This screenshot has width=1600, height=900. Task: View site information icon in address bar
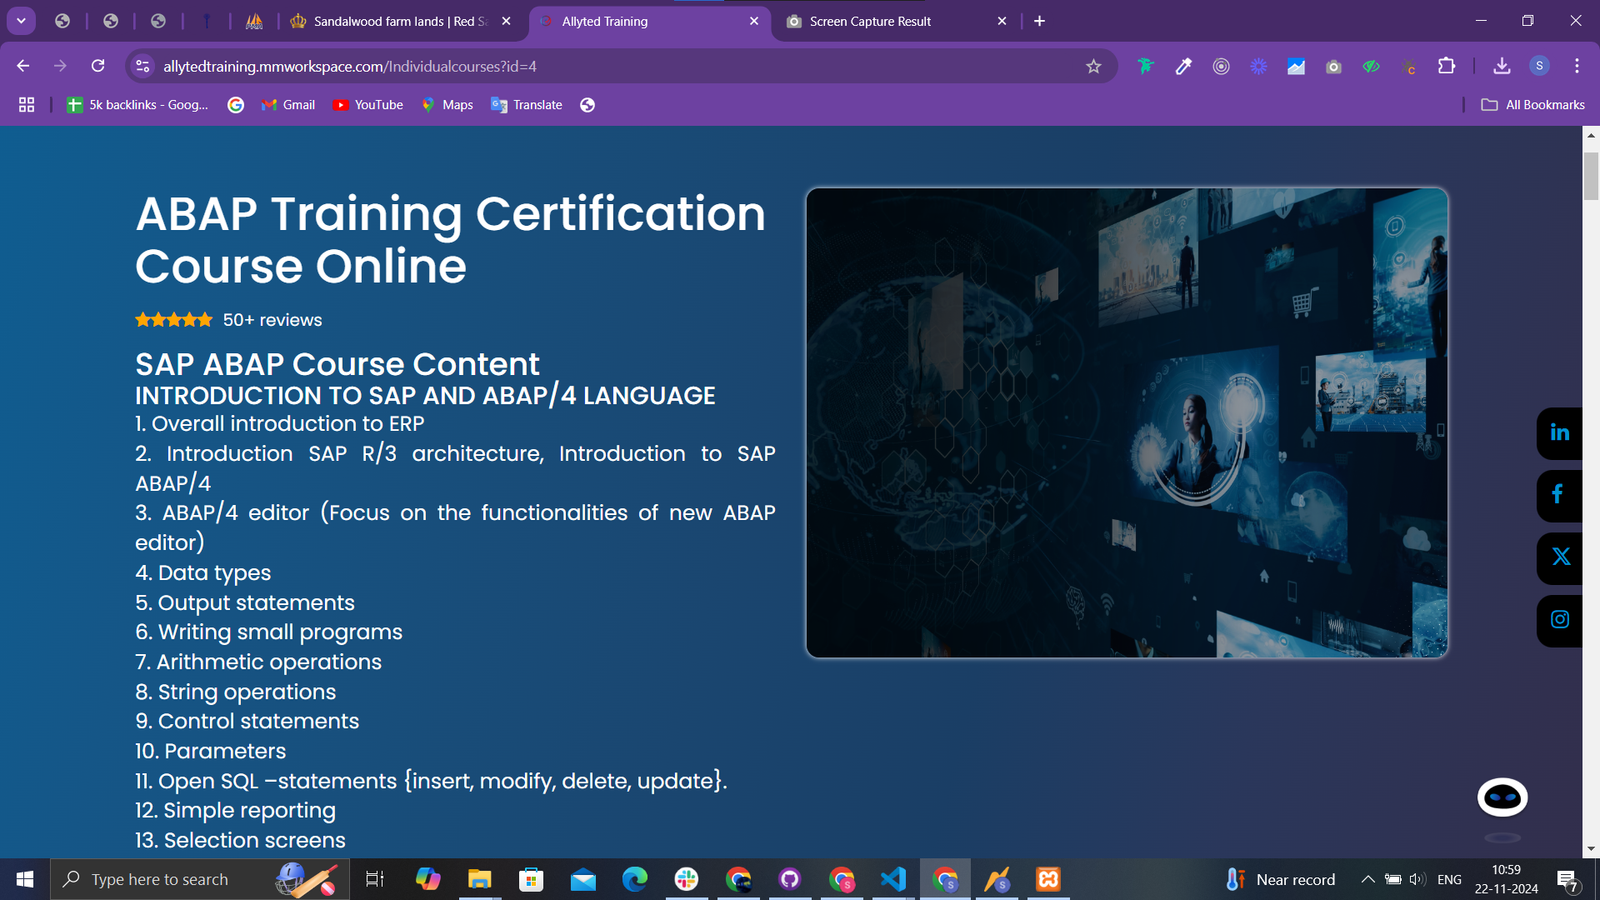[143, 66]
